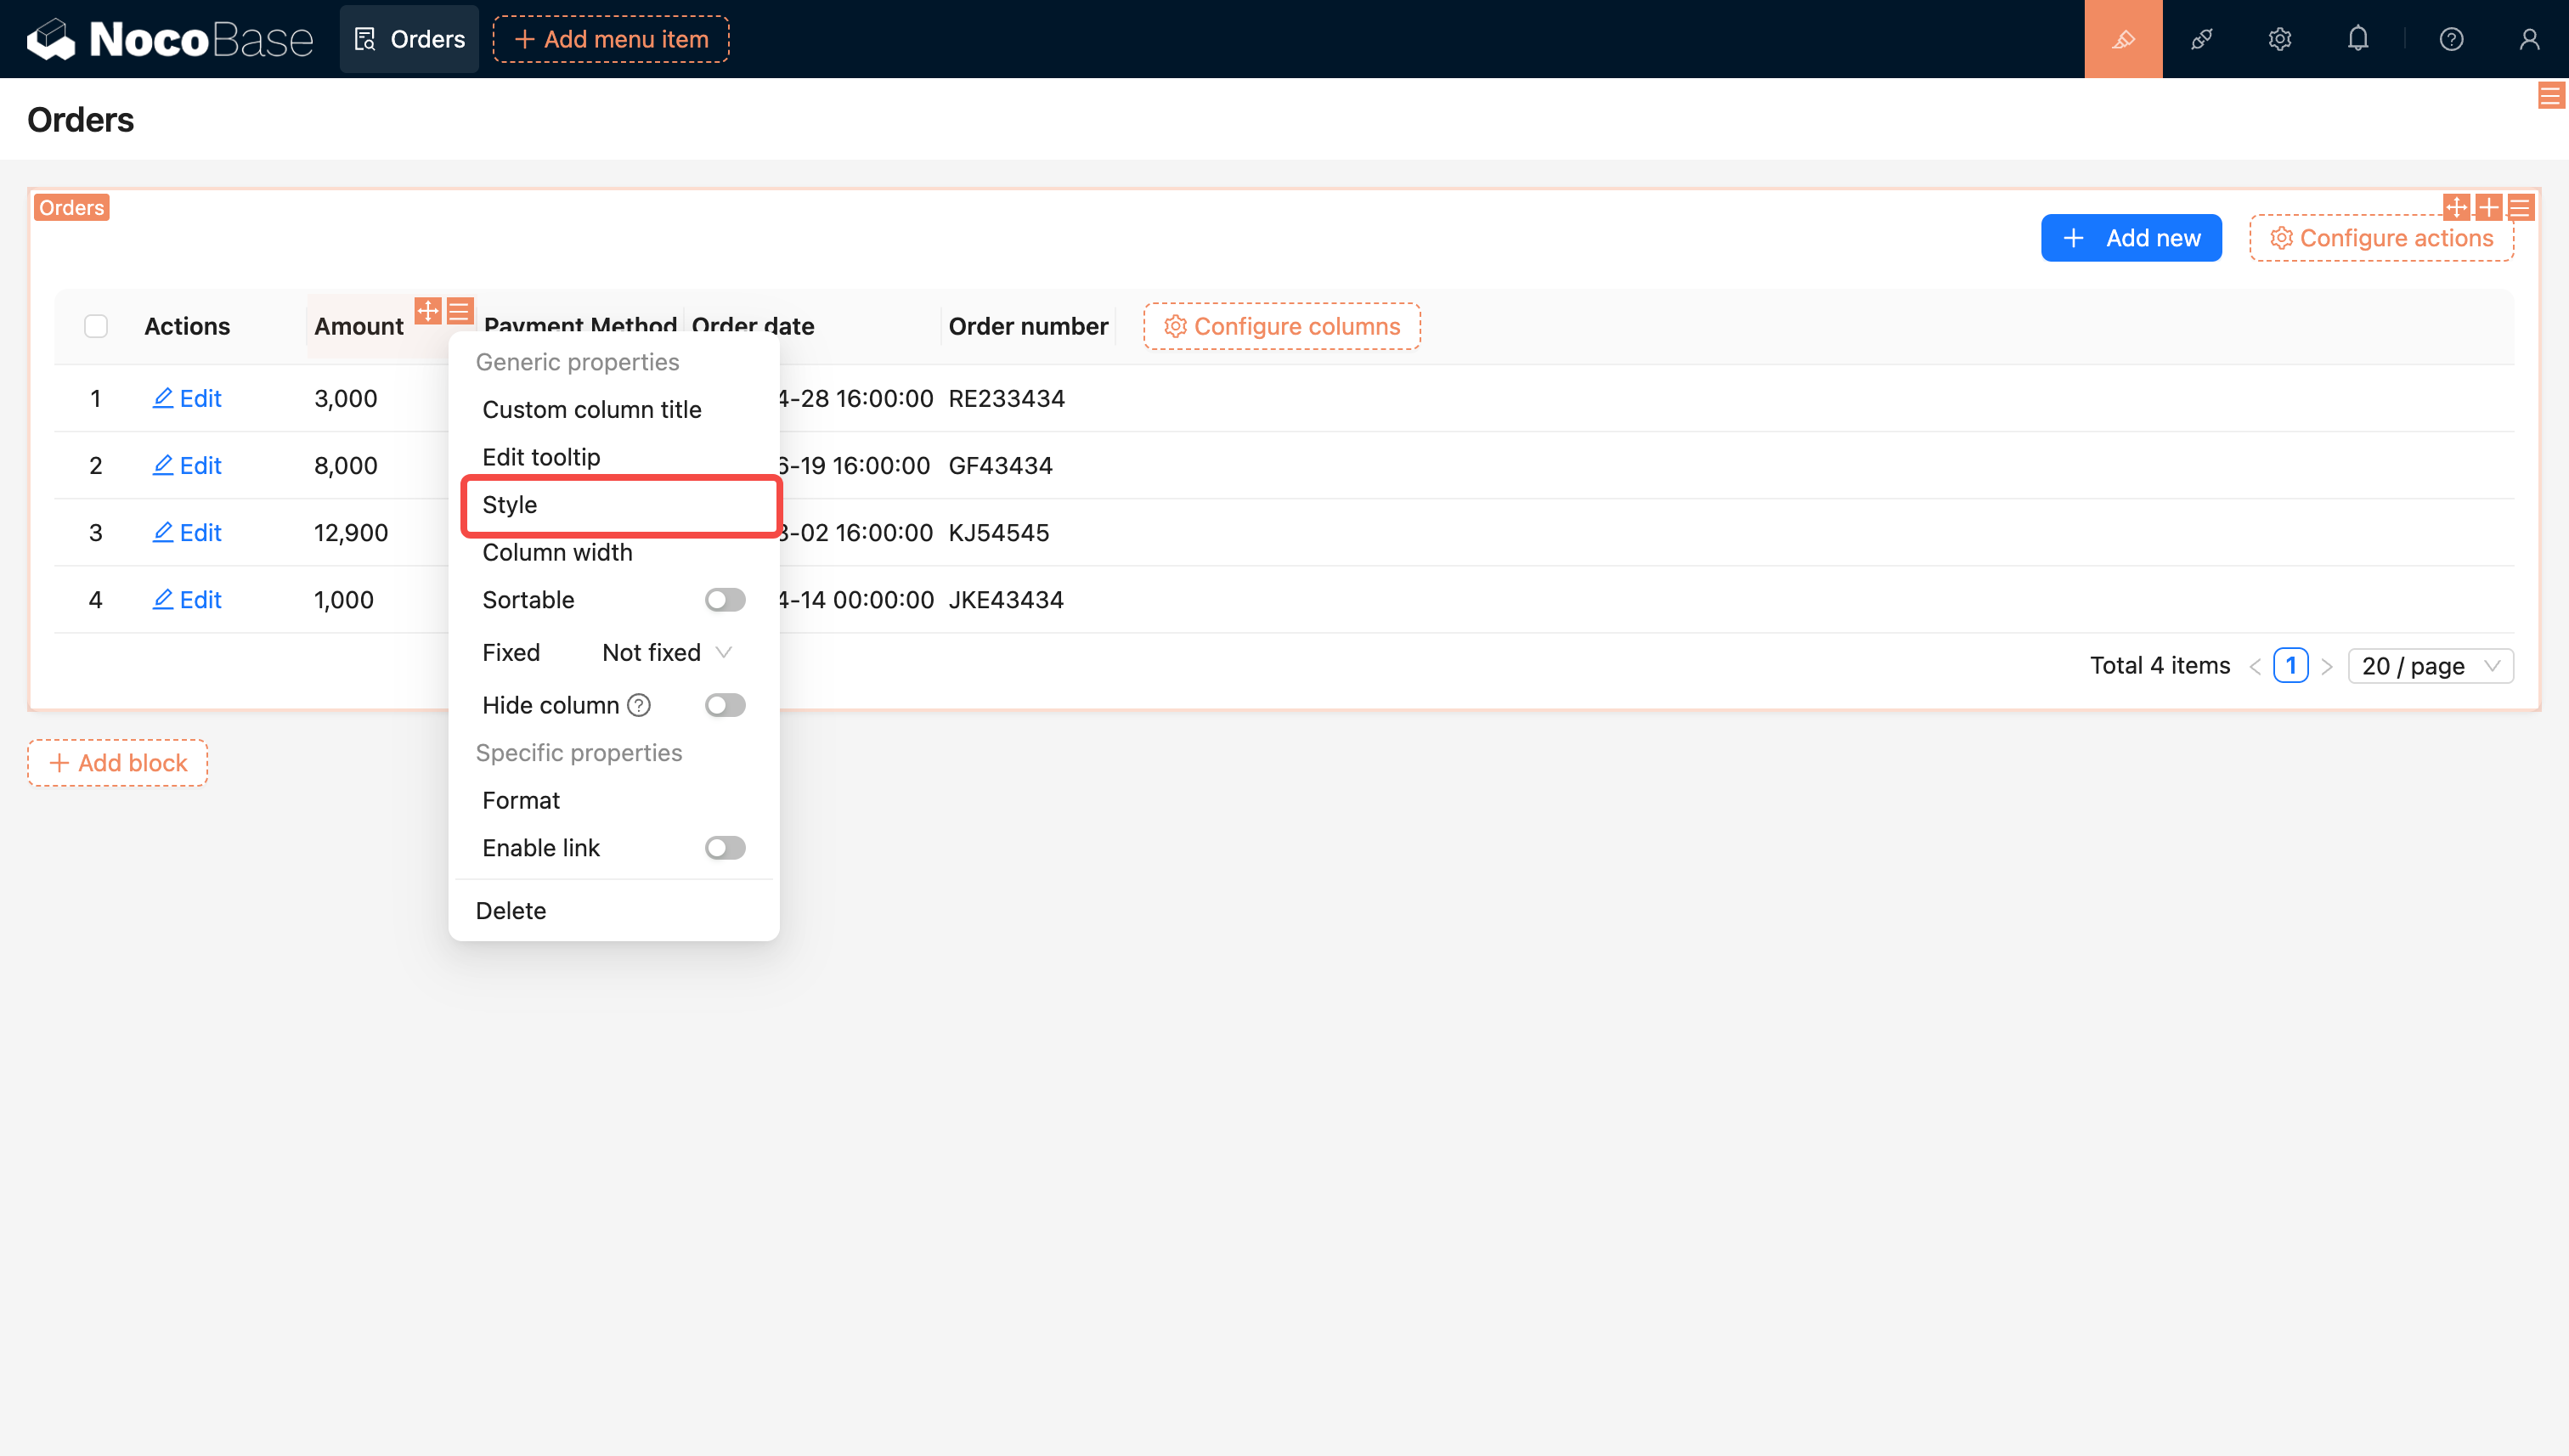Enable the Sortable toggle
The width and height of the screenshot is (2569, 1456).
(x=724, y=600)
